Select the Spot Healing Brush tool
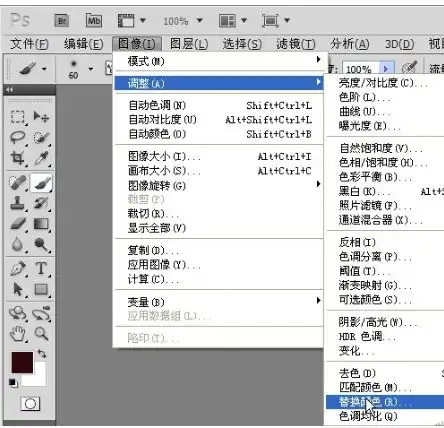Viewport: 444px width, 428px height. tap(18, 183)
